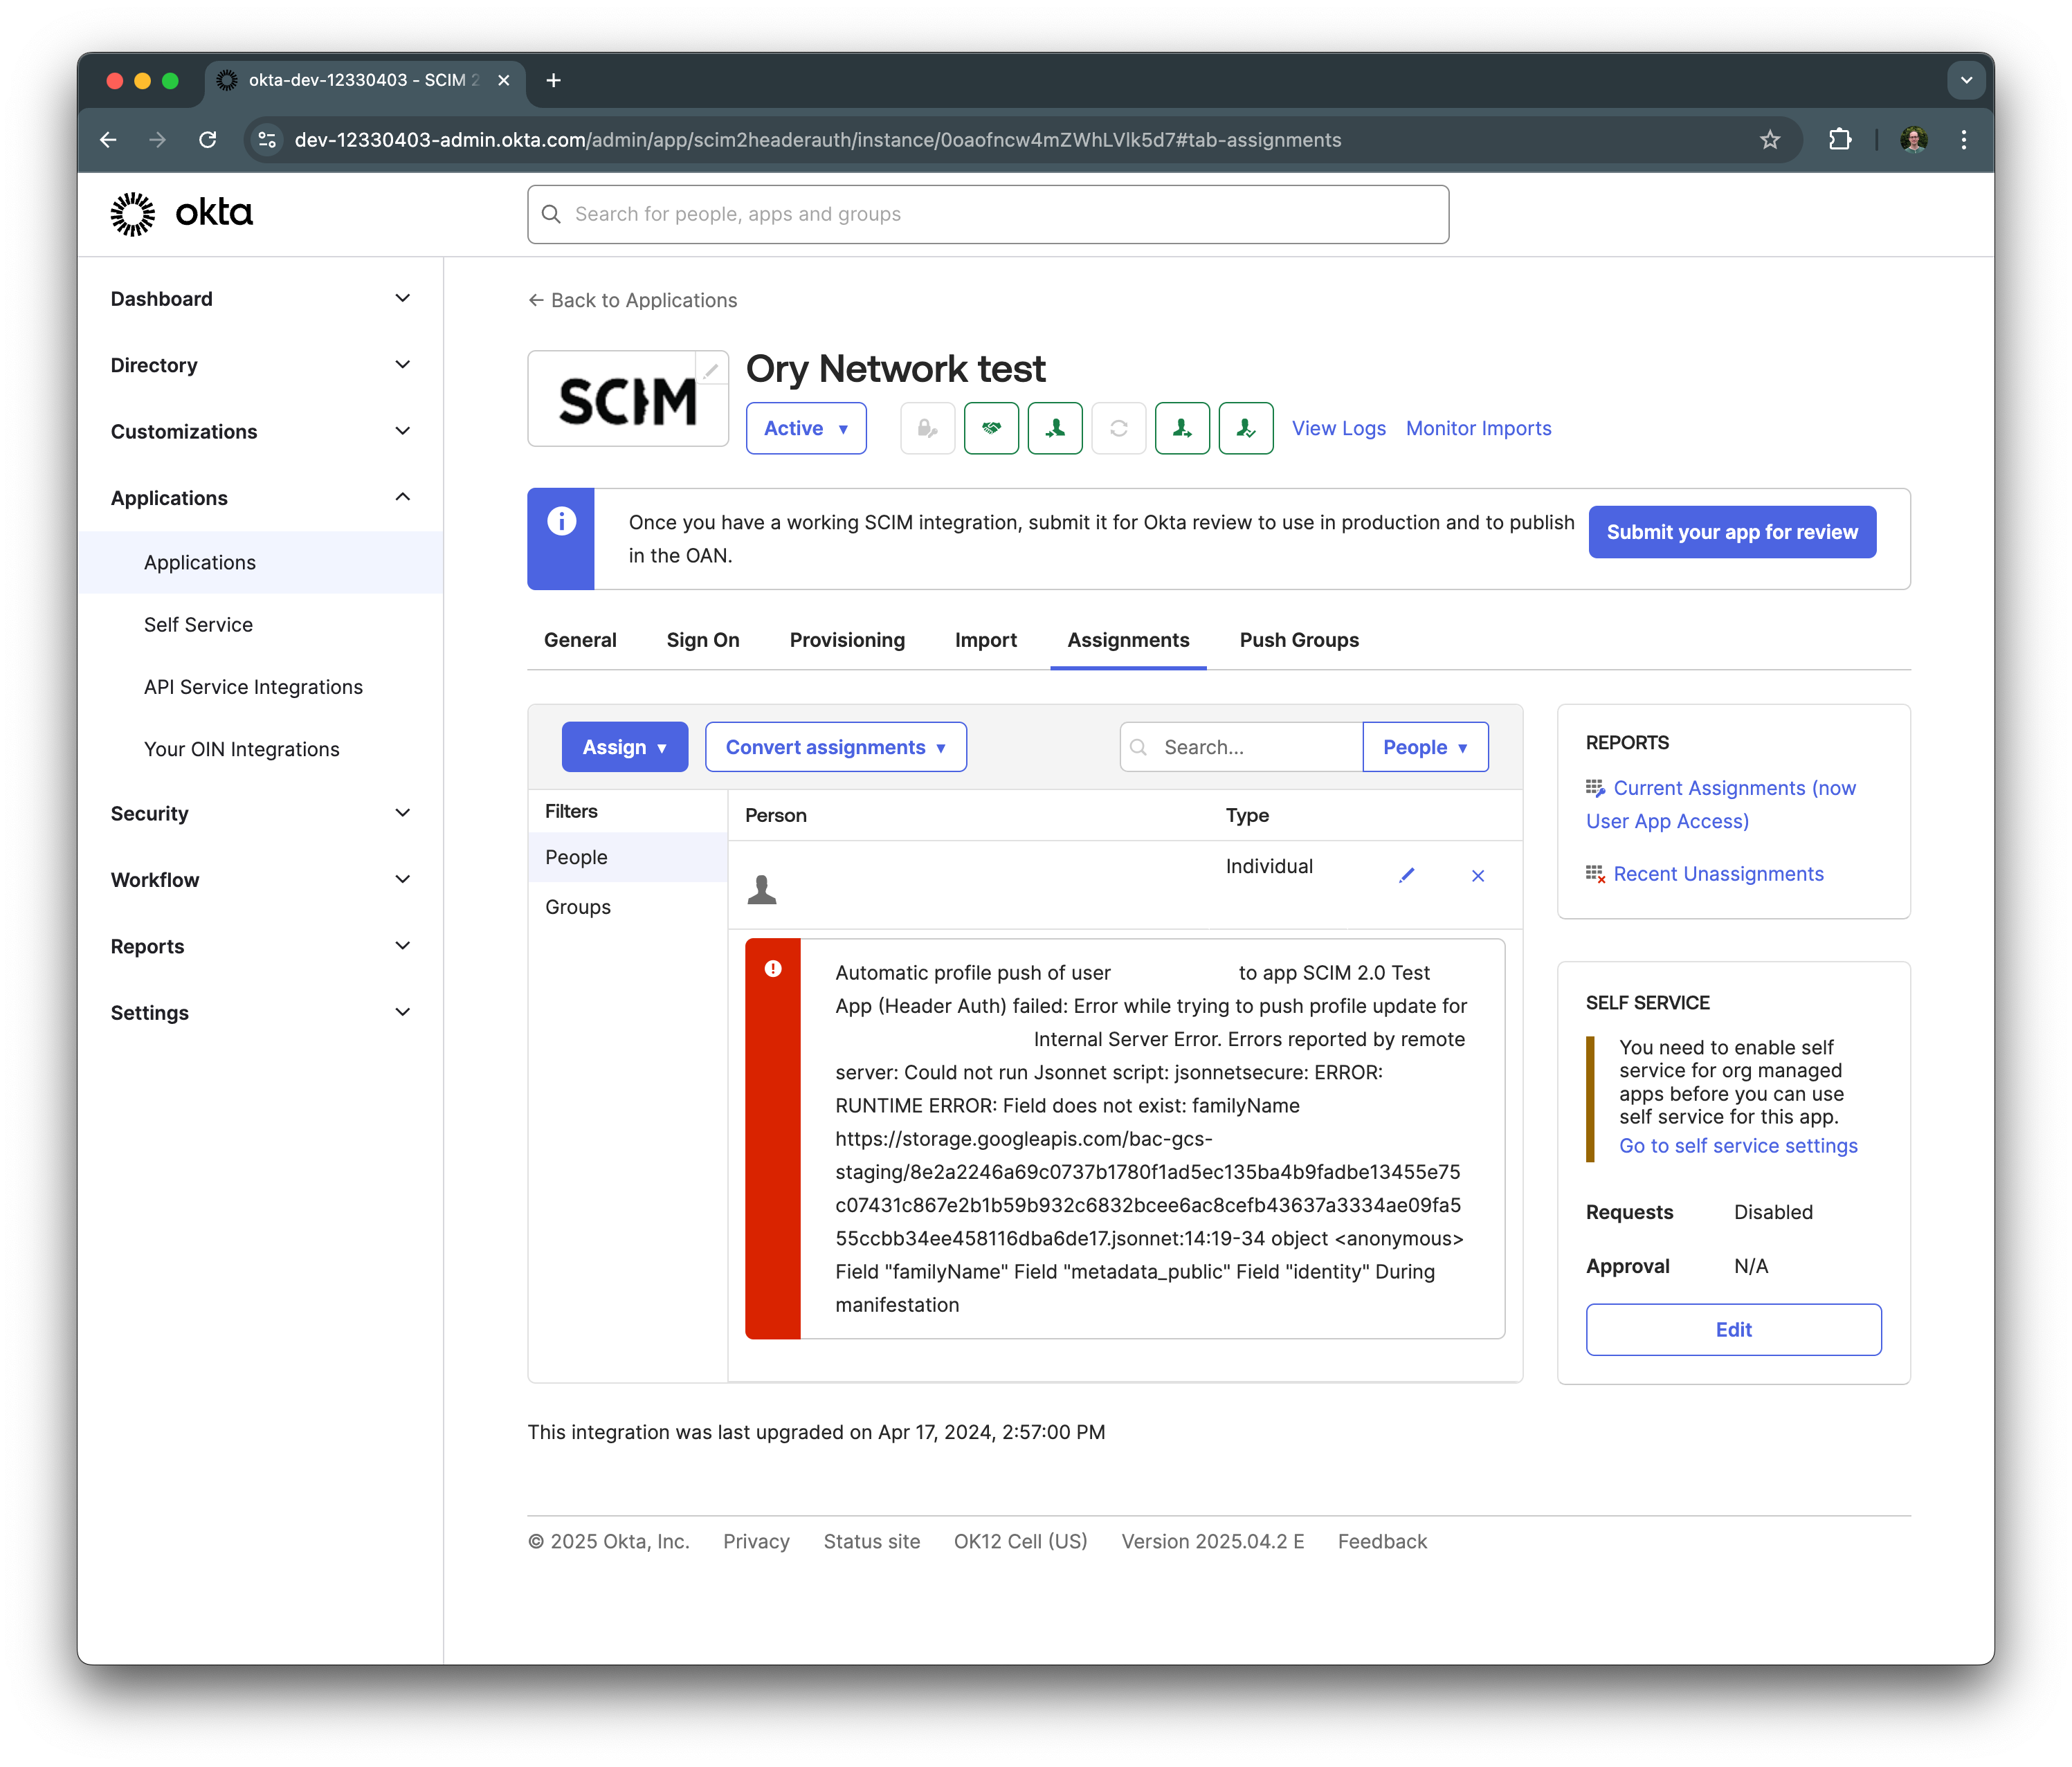Expand the Security sidebar section

point(260,813)
